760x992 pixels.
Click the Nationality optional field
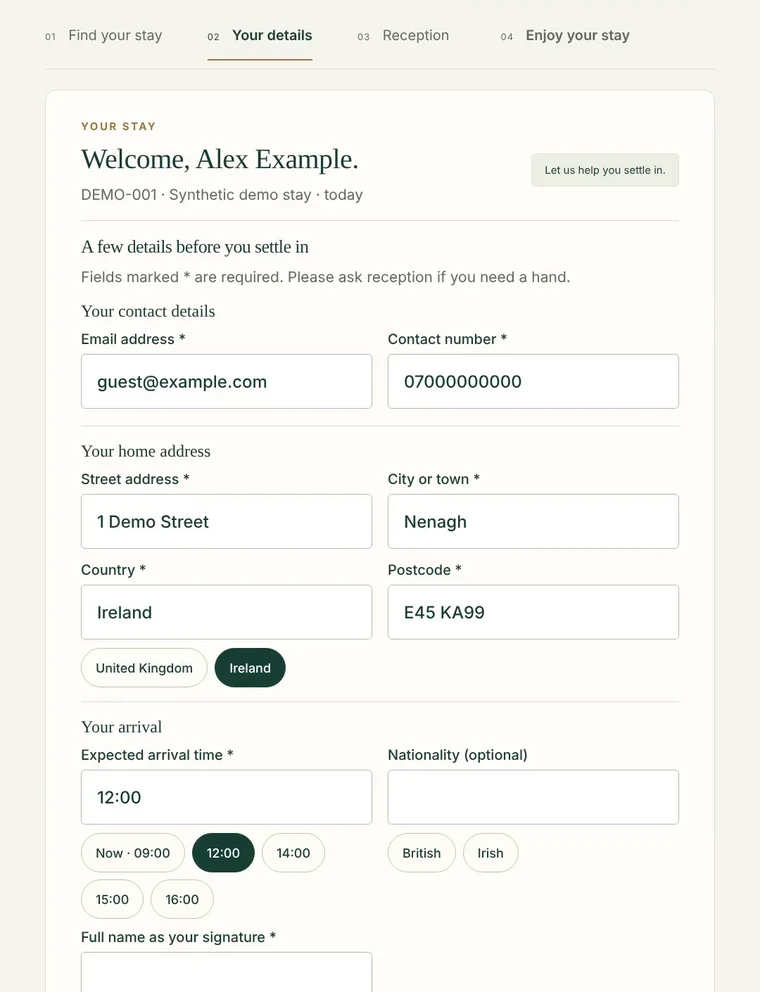click(x=533, y=797)
